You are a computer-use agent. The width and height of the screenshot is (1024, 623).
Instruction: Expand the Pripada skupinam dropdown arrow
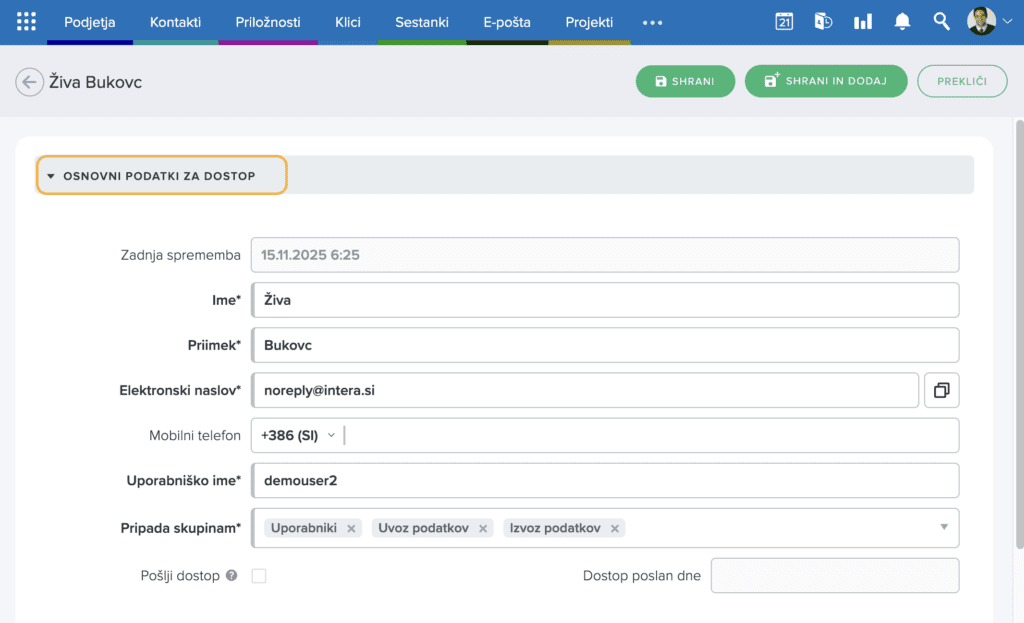pos(944,527)
